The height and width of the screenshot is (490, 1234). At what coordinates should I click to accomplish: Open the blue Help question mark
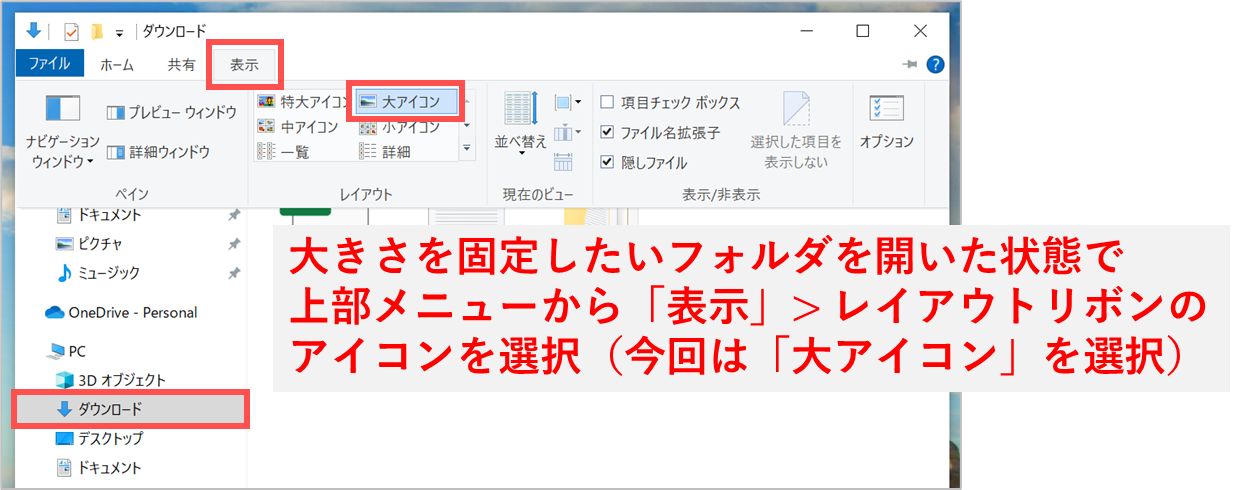click(x=935, y=64)
